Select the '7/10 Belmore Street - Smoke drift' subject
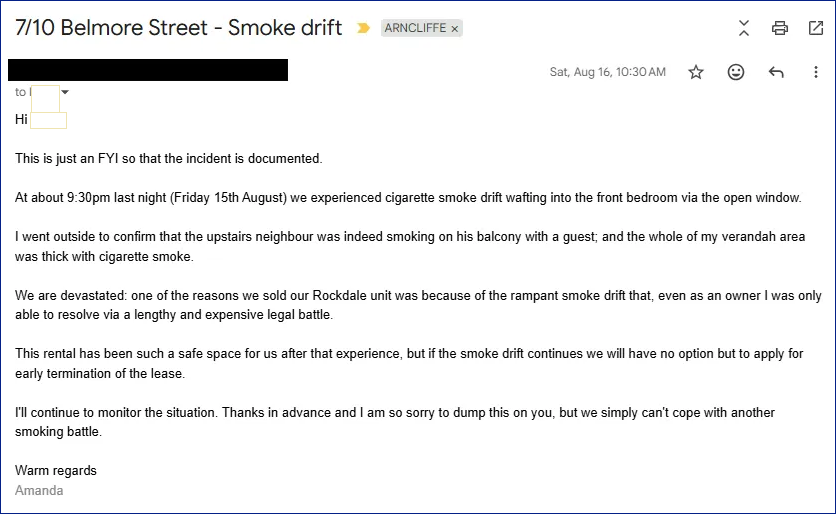The height and width of the screenshot is (514, 836). tap(179, 28)
